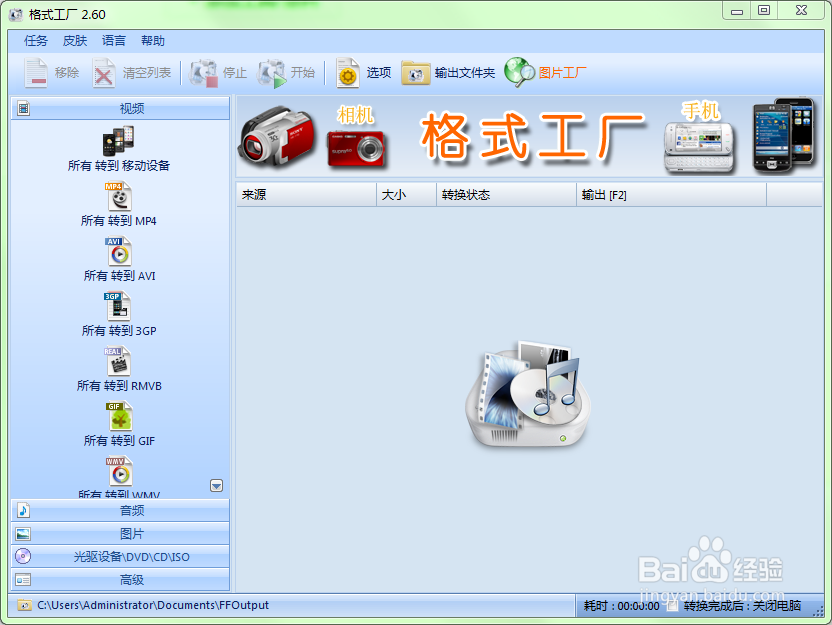Image resolution: width=832 pixels, height=625 pixels.
Task: Sort by the 转换状态 column header
Action: (506, 195)
